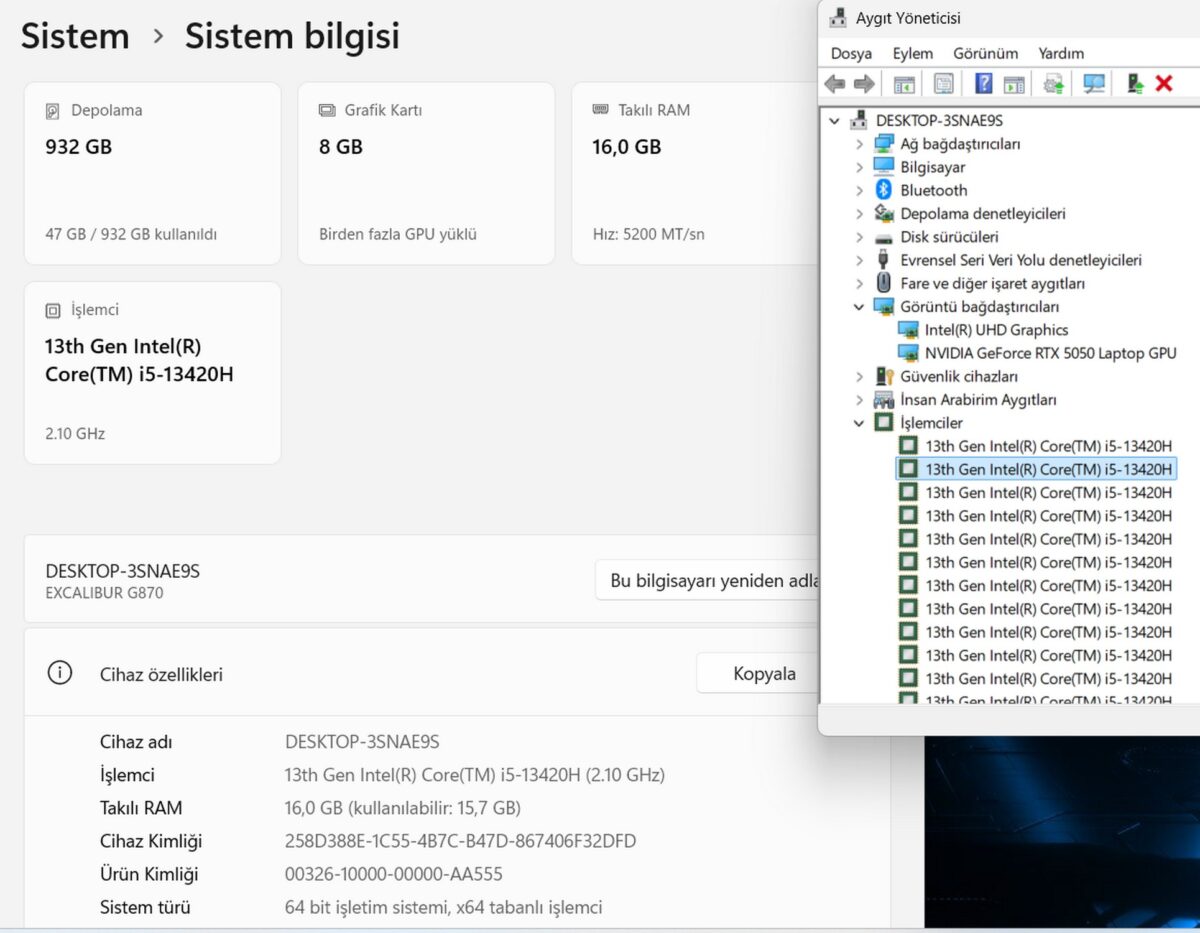Select Intel(R) UHD Graphics adapter
Image resolution: width=1200 pixels, height=933 pixels.
[x=996, y=330]
